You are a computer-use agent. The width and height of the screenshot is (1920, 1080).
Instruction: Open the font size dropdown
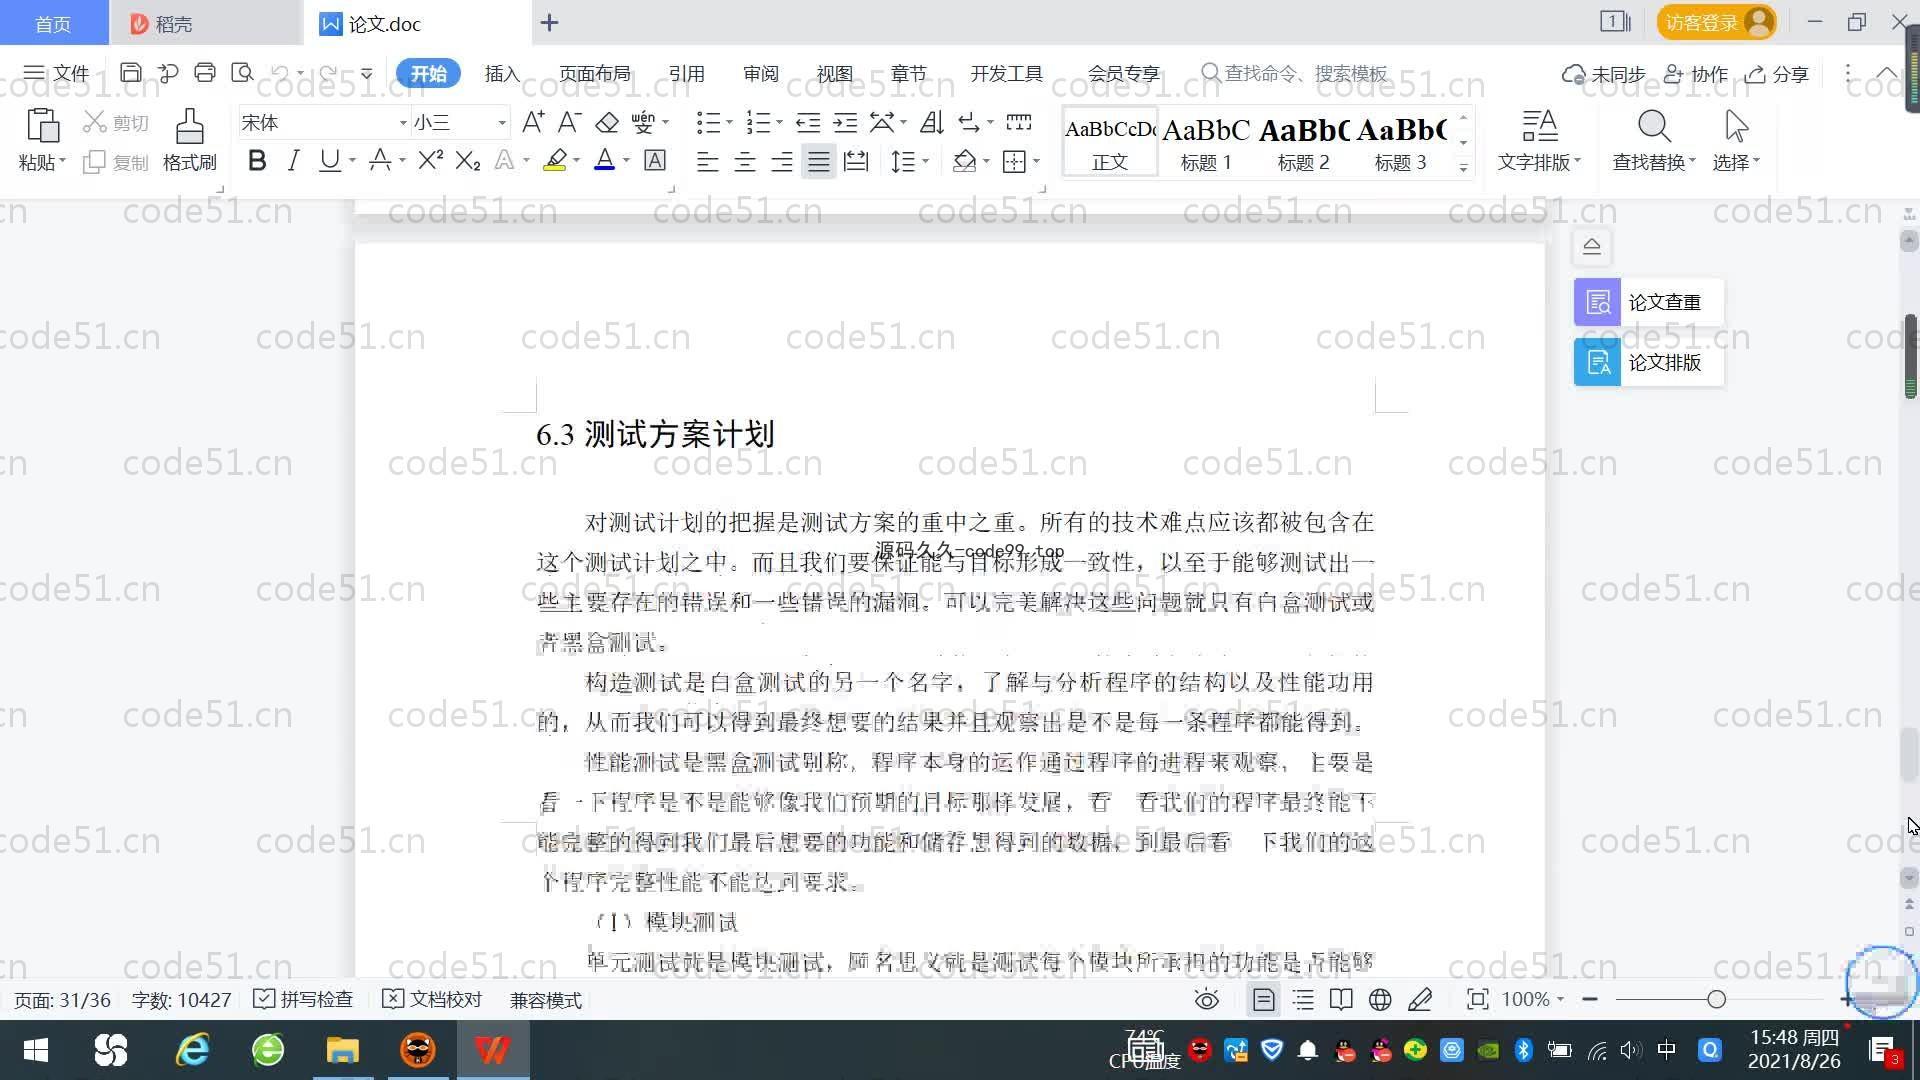pos(502,123)
